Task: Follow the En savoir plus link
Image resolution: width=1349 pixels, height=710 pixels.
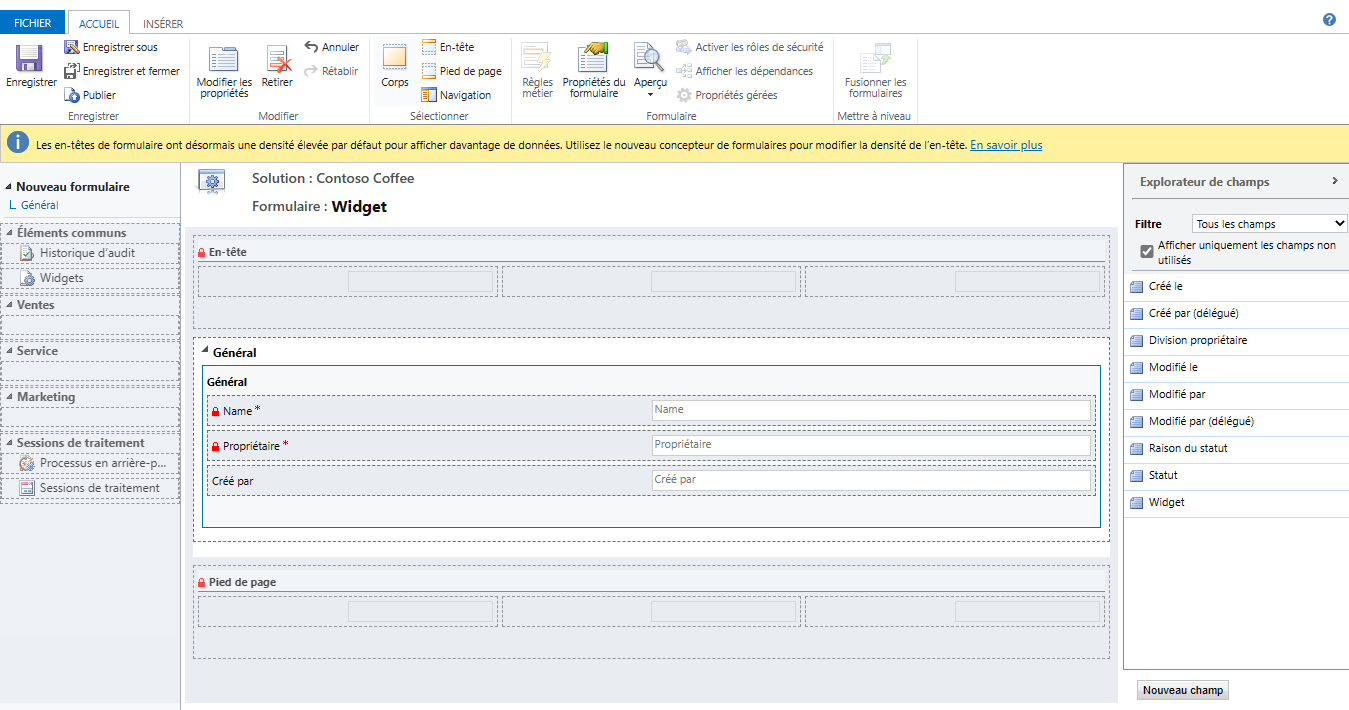Action: (1005, 145)
